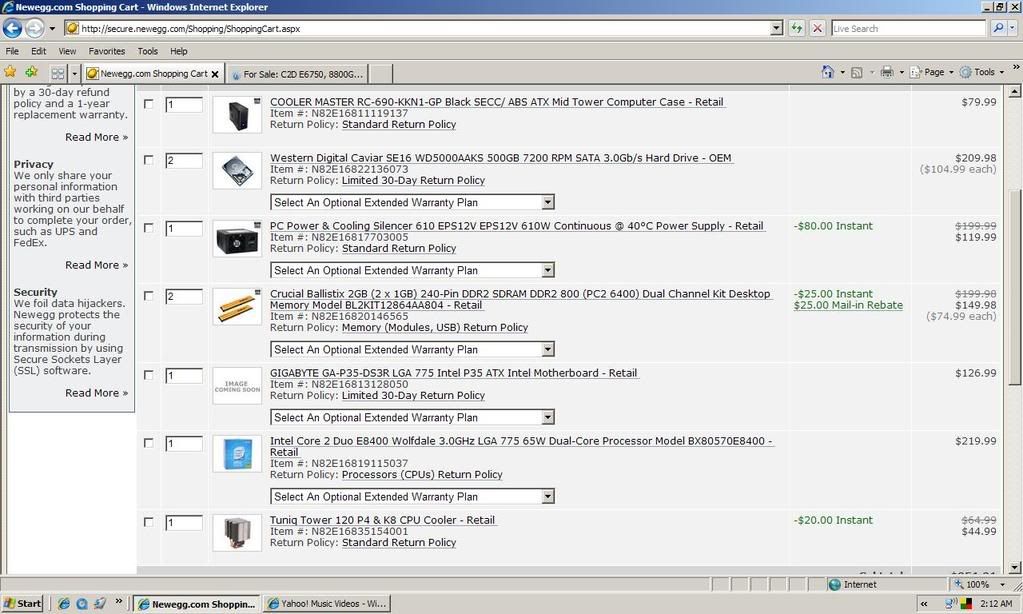
Task: Open the COOLER MASTER case product link
Action: click(496, 101)
